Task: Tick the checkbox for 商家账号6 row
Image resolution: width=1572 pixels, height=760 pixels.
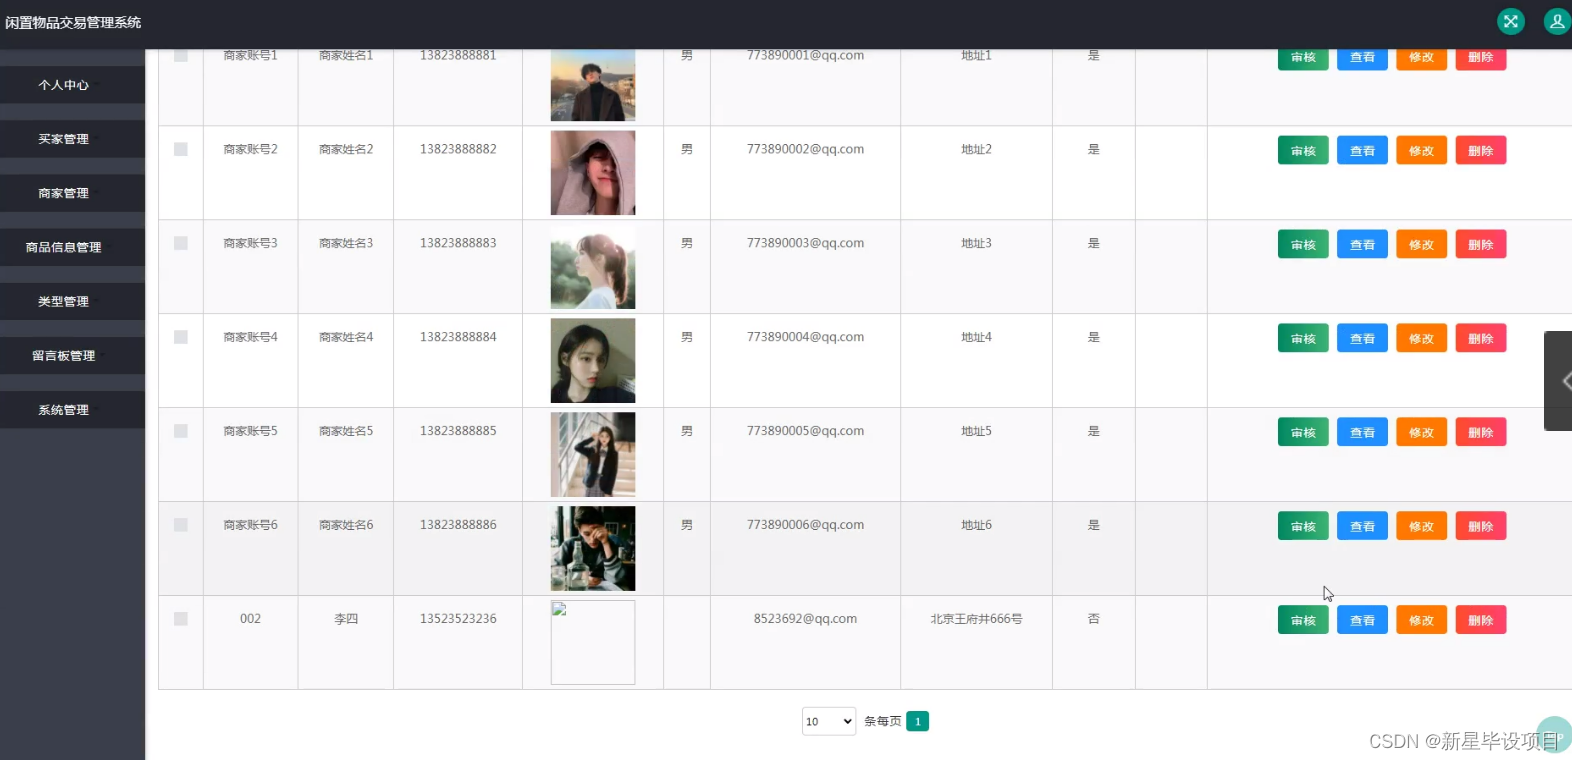Action: [x=181, y=525]
